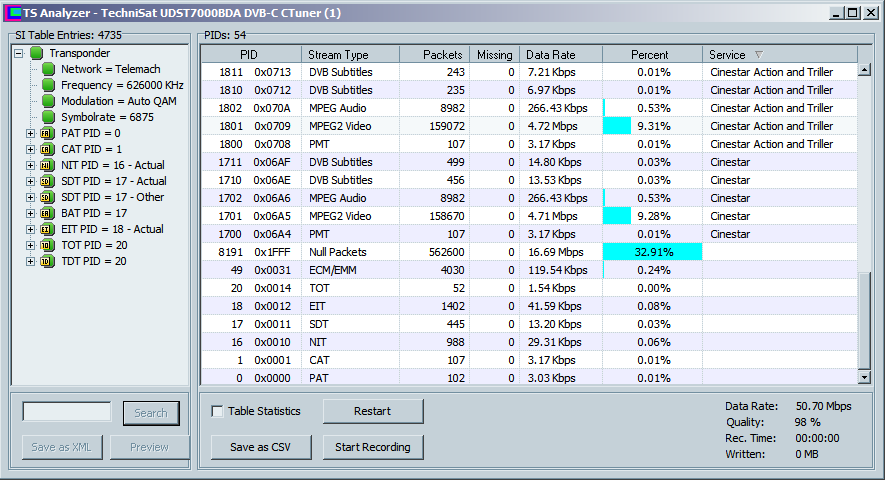Image resolution: width=885 pixels, height=480 pixels.
Task: Select the SDT row with 445 packets
Action: (x=529, y=324)
